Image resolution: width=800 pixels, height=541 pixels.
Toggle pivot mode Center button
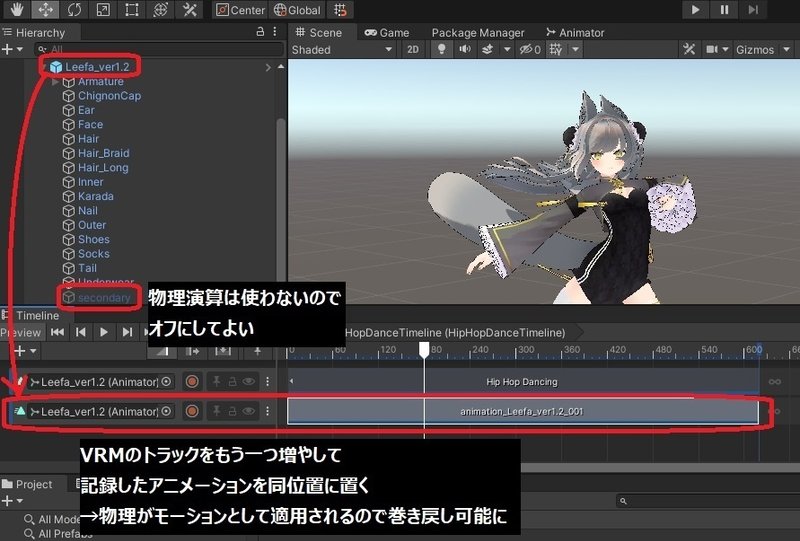[240, 10]
